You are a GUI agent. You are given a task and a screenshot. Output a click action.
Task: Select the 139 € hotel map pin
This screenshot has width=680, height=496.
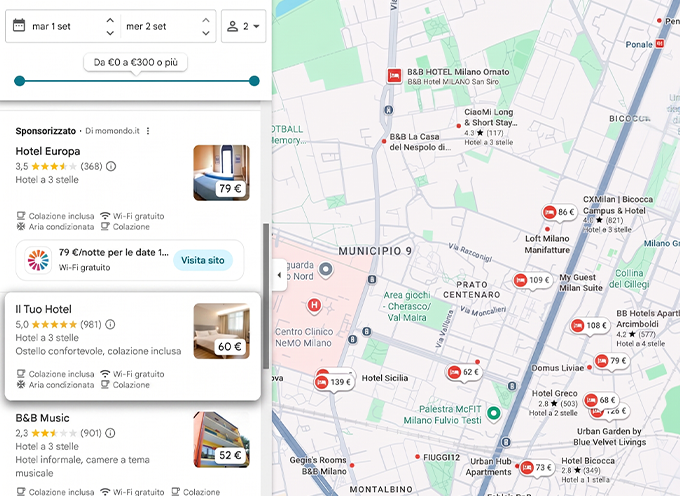click(333, 382)
